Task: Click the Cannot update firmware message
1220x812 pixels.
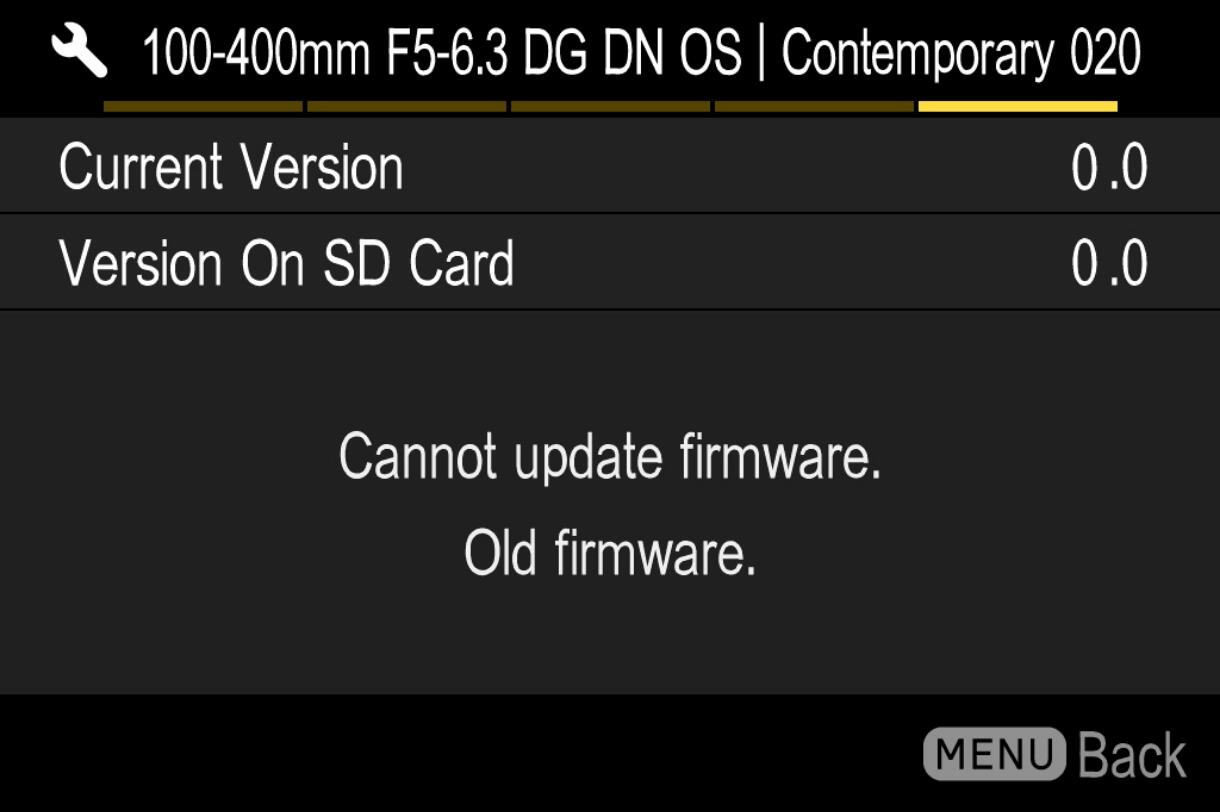Action: [610, 457]
